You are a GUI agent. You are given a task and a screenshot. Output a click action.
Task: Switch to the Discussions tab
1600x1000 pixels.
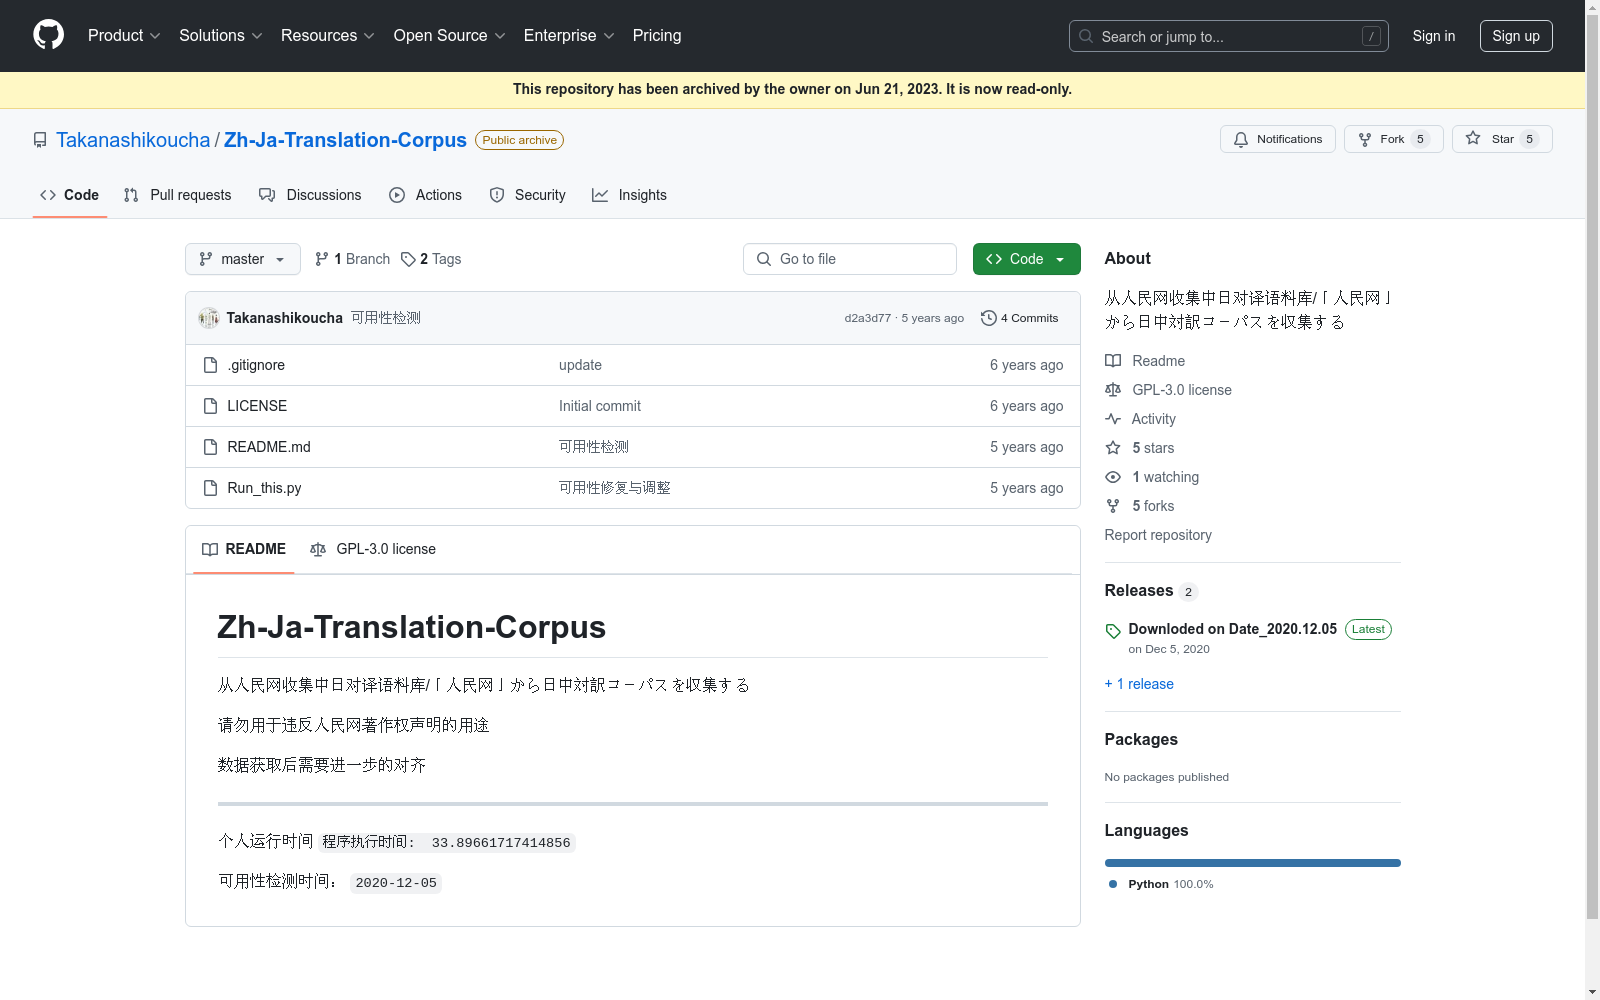pos(310,195)
